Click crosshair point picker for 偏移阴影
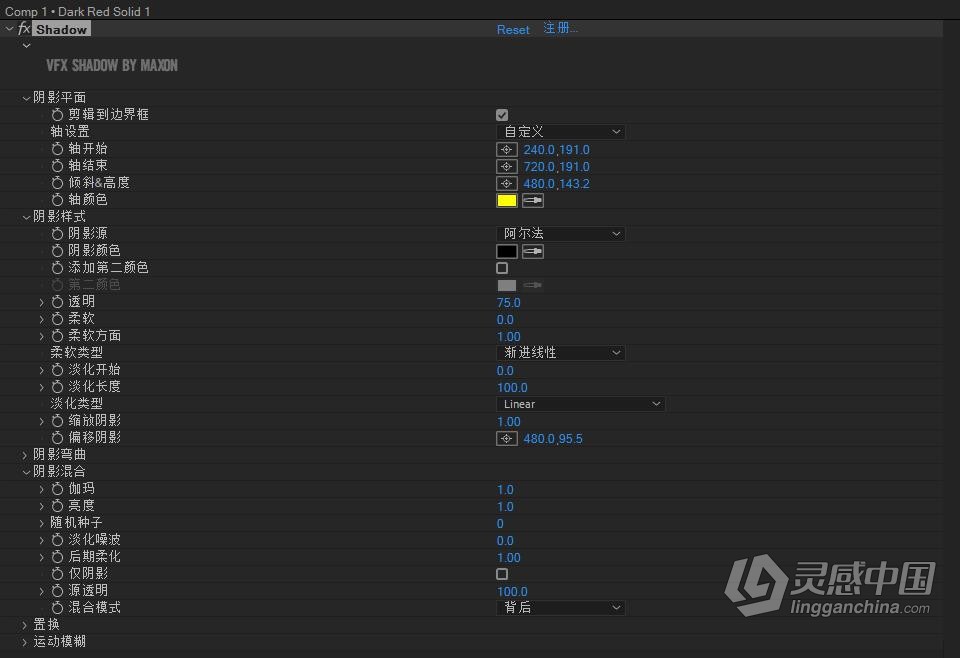The image size is (960, 658). (506, 439)
